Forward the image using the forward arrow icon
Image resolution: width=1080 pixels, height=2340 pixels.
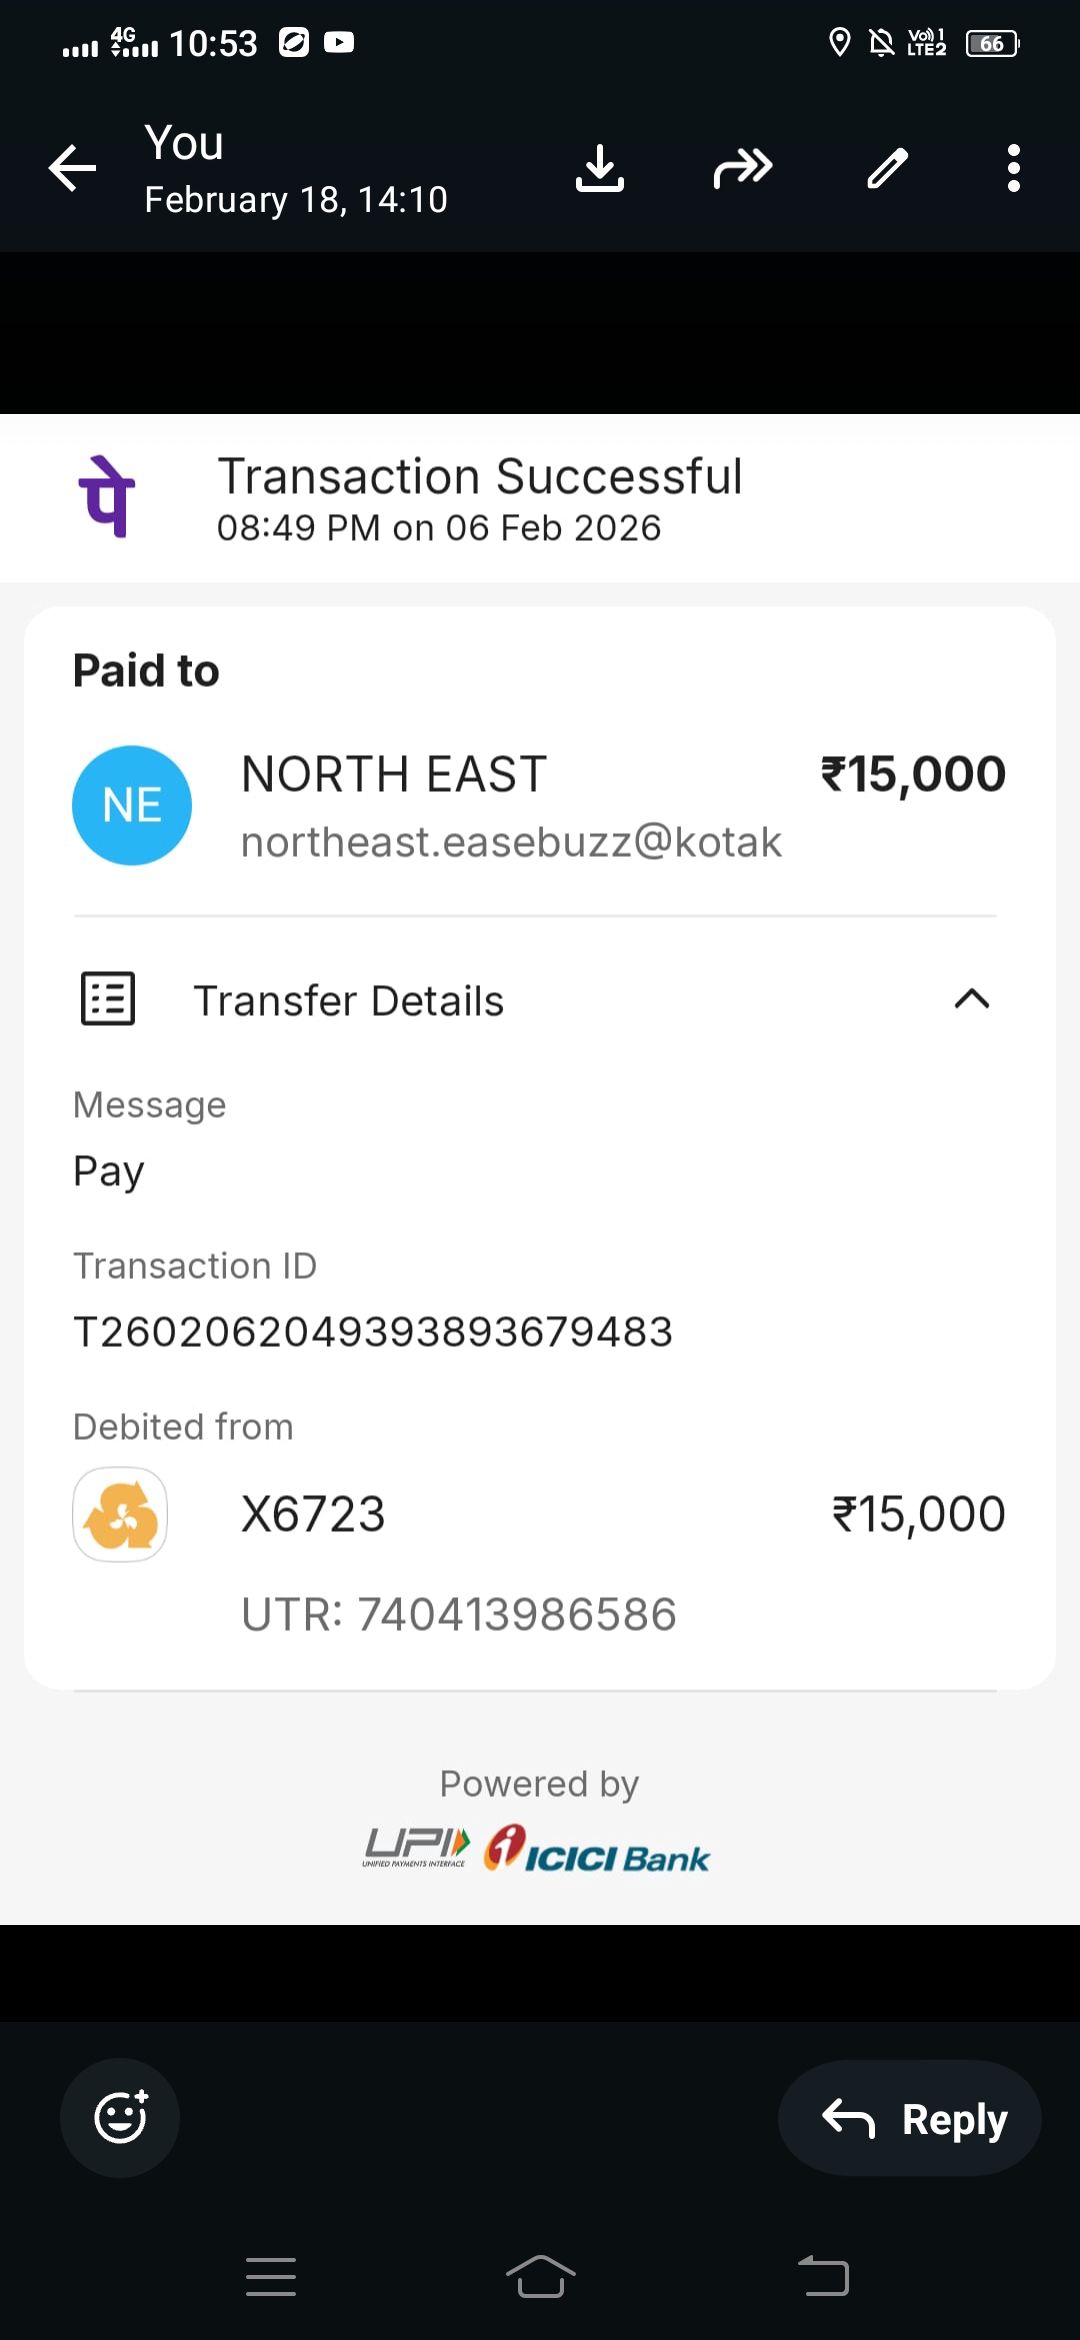point(743,168)
